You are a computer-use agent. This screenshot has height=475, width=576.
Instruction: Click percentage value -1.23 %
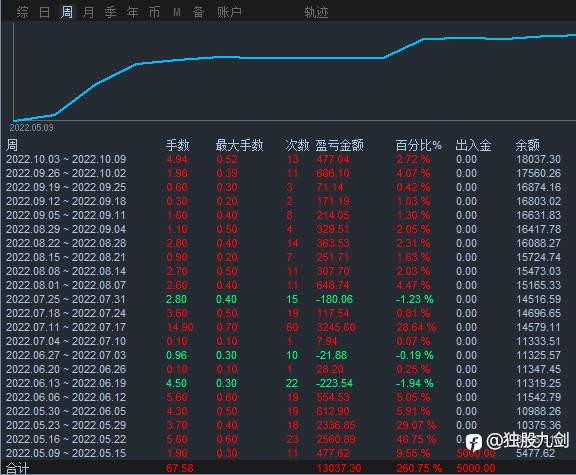pyautogui.click(x=415, y=299)
